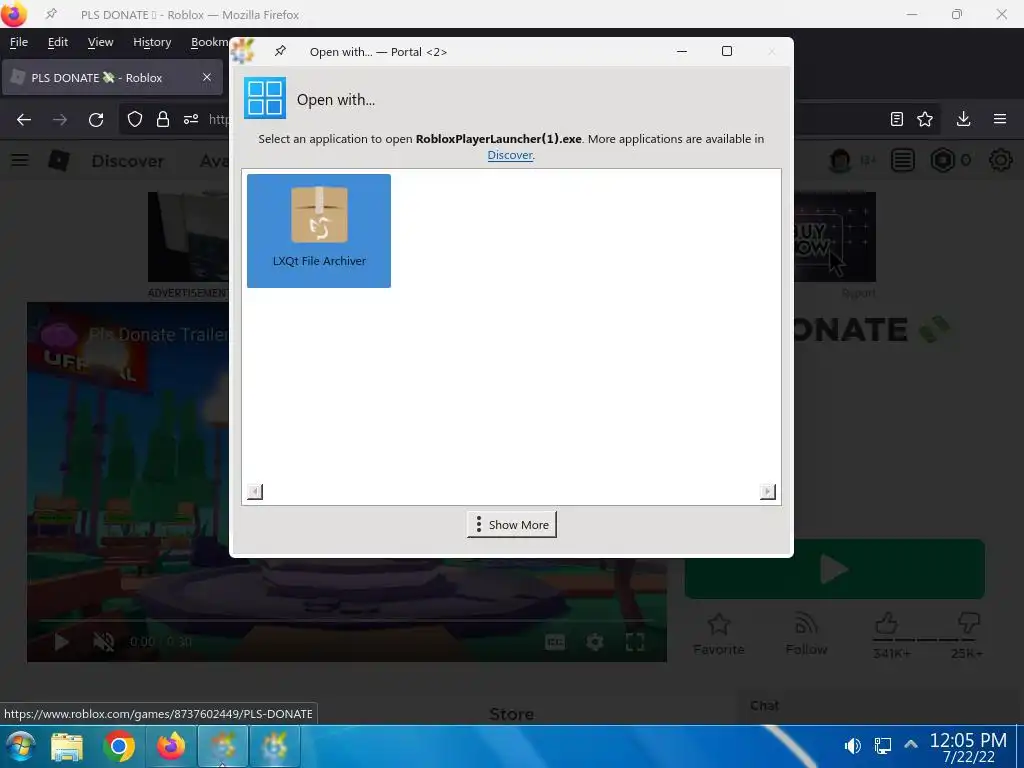Expand hidden system tray icons
Screen dimensions: 1024x768
(x=911, y=744)
